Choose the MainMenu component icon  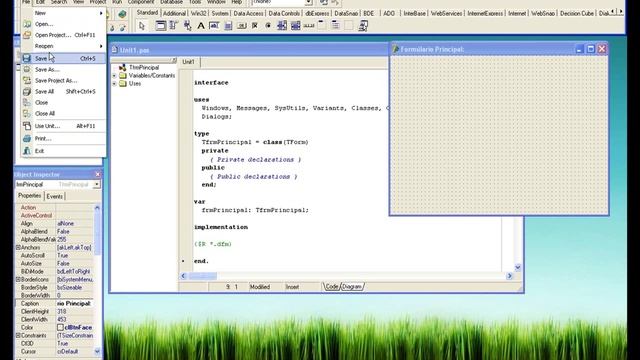(x=174, y=26)
